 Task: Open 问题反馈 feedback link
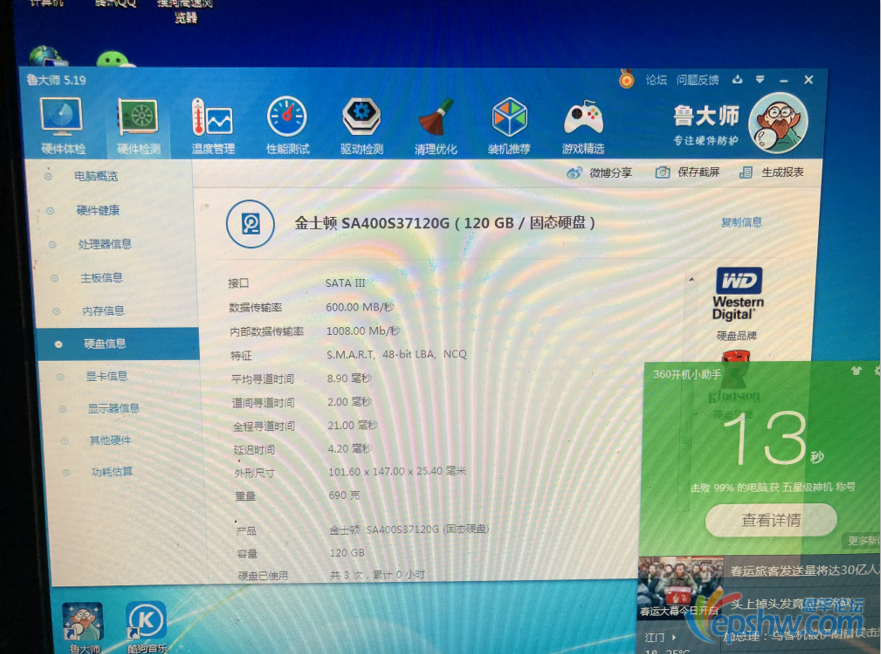tap(697, 80)
